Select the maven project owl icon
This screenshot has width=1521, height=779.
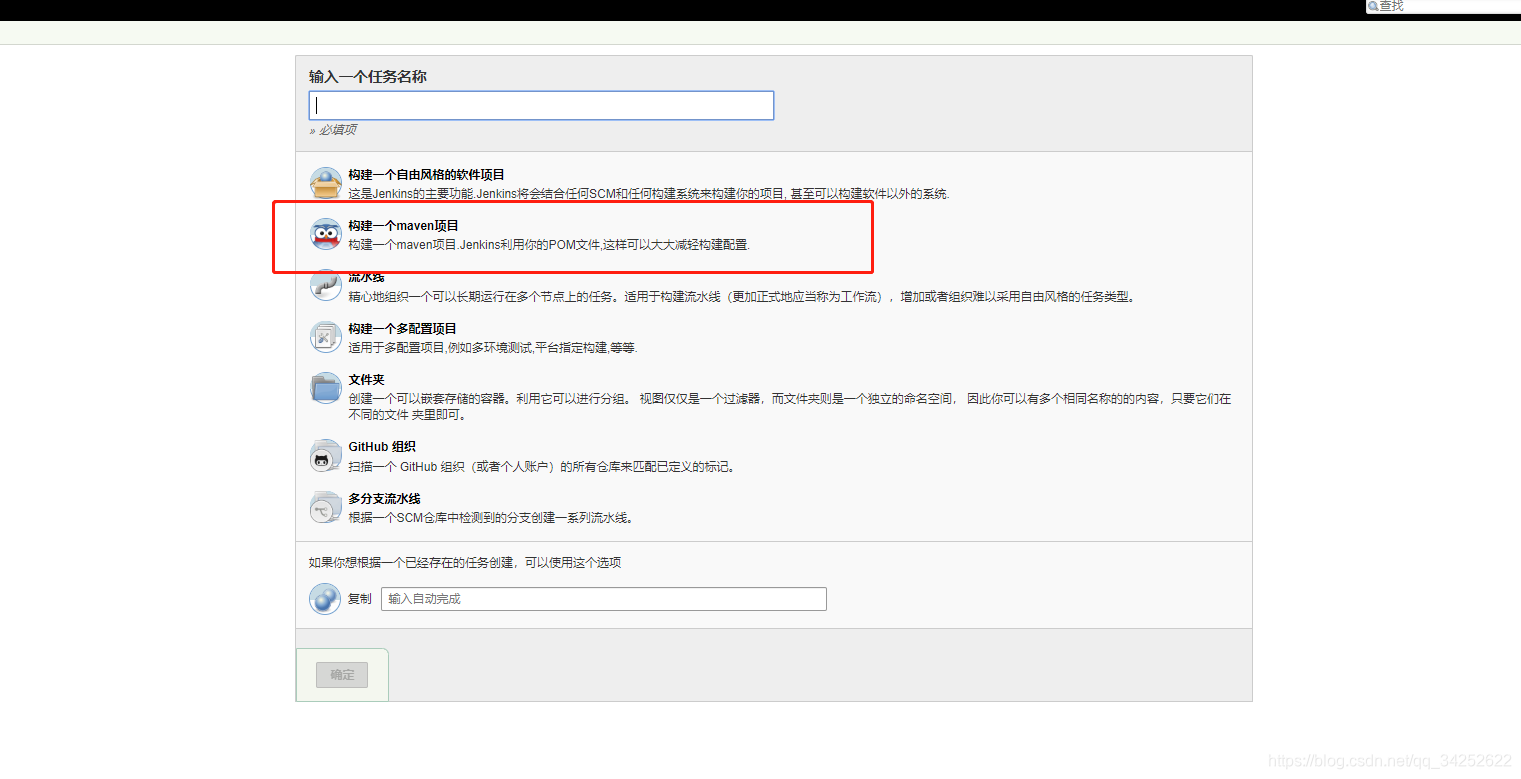[x=326, y=234]
